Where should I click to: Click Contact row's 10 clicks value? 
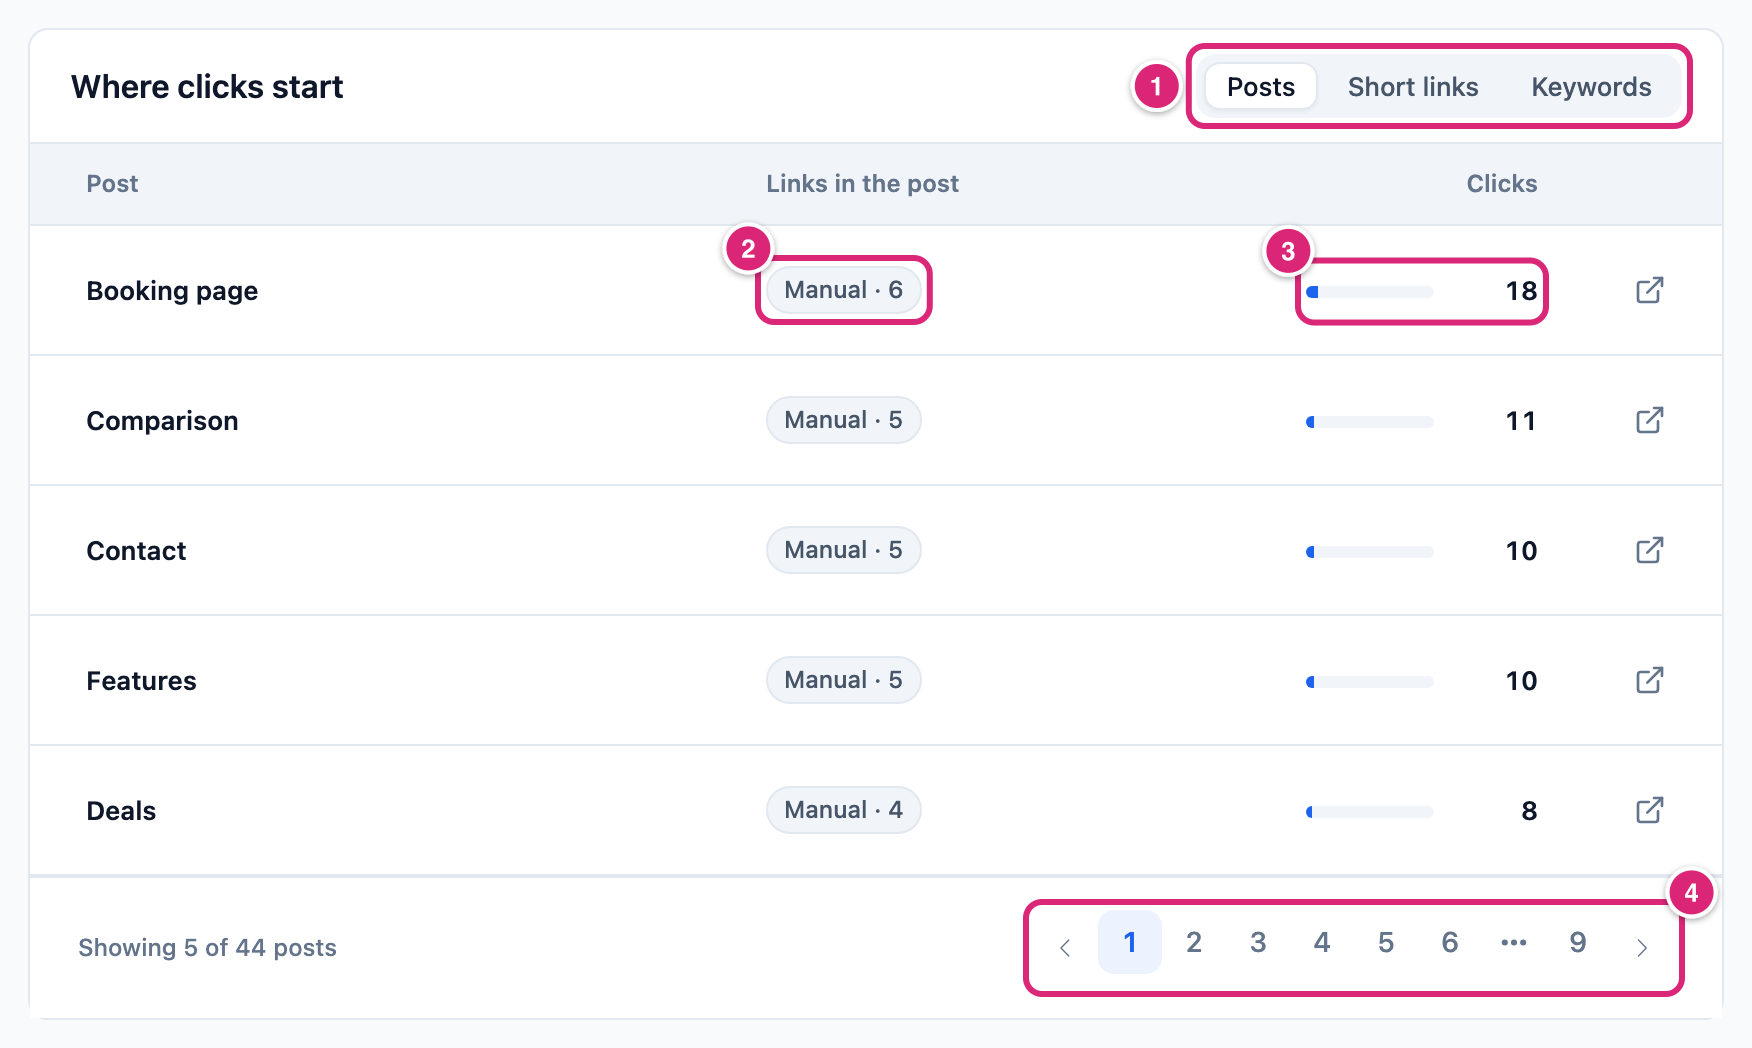1521,551
